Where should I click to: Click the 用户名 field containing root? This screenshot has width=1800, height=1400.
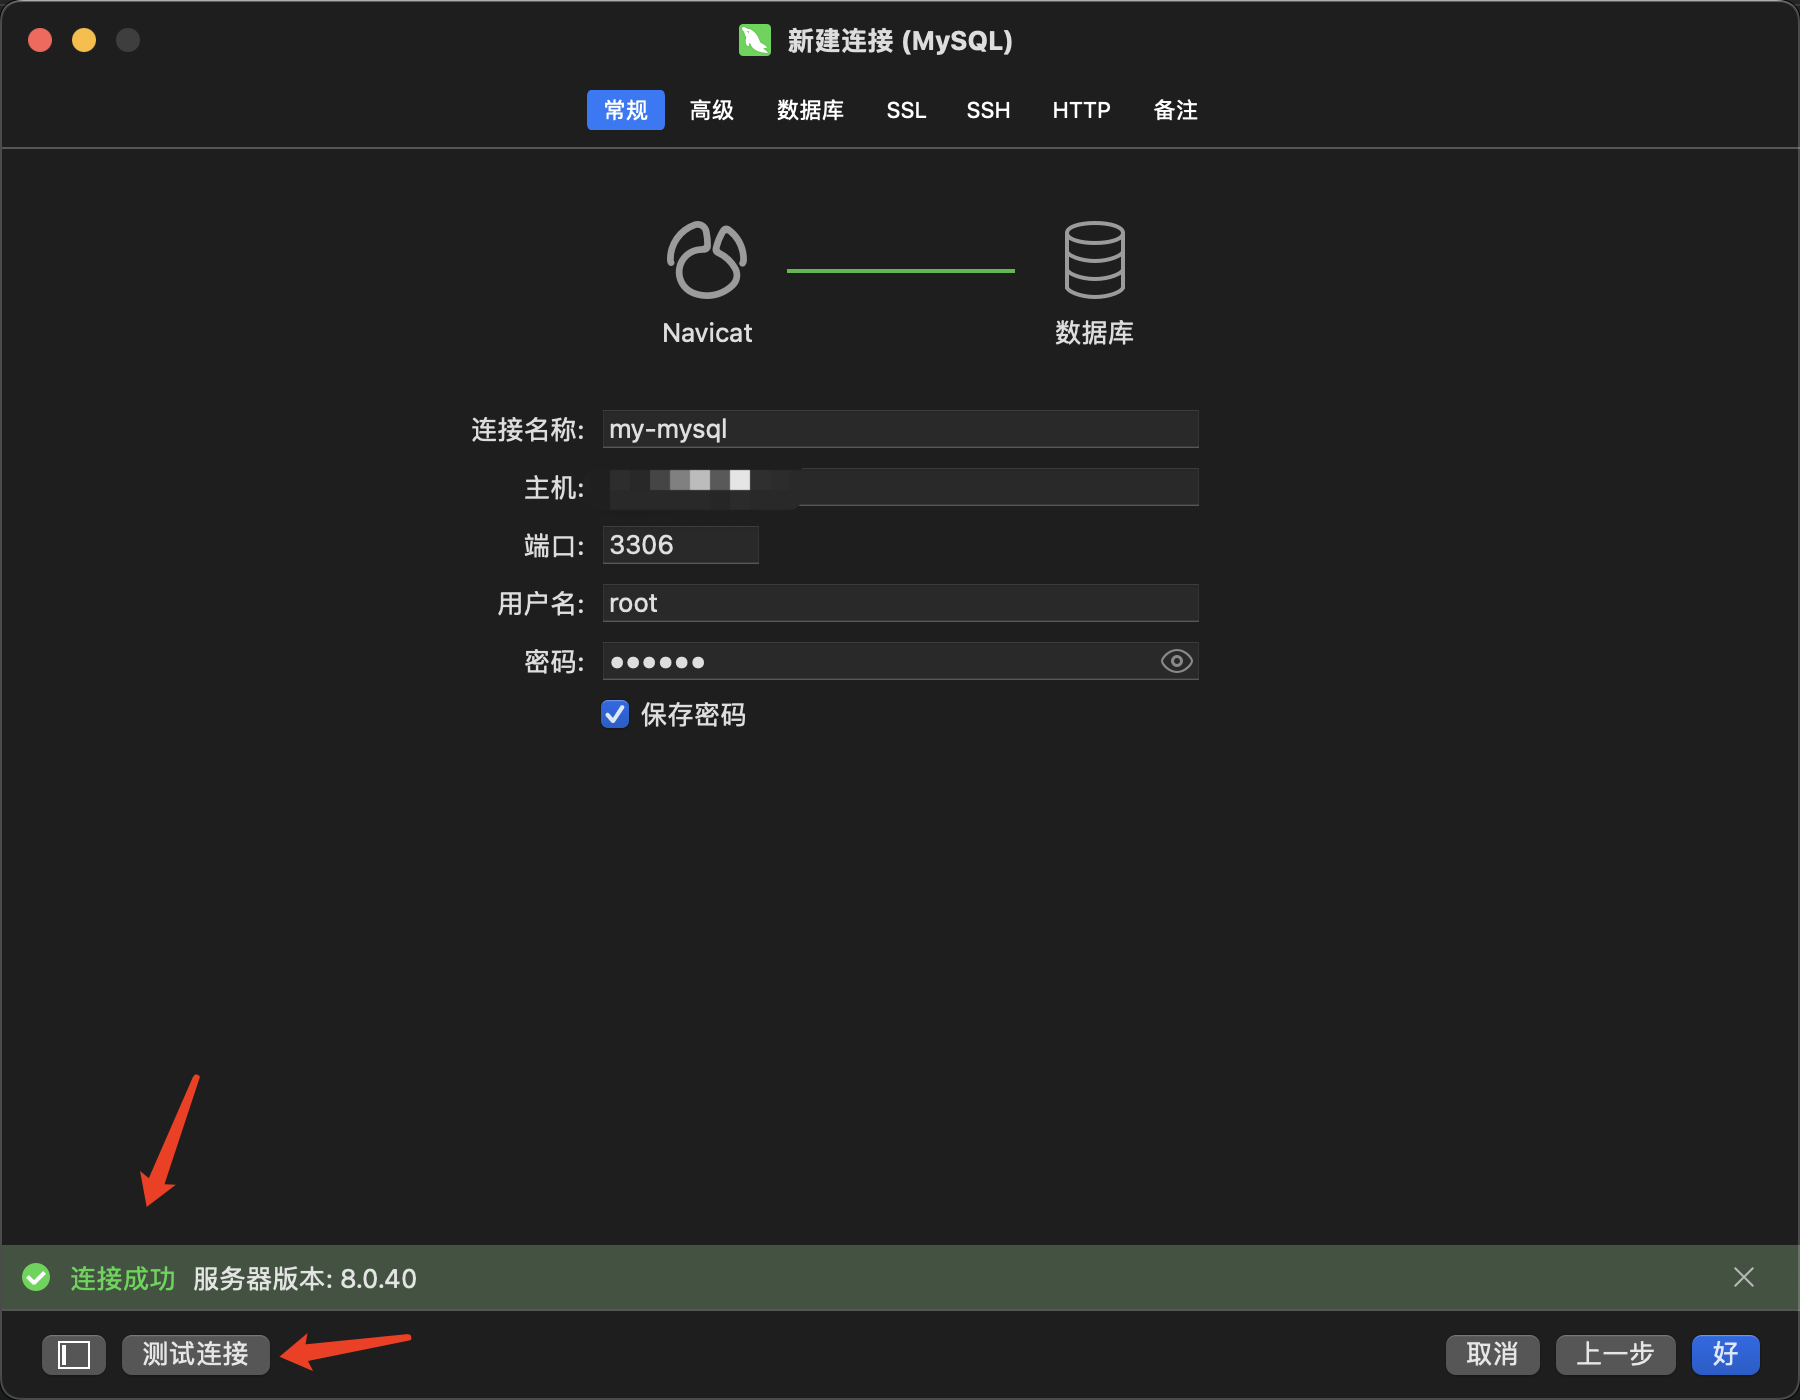900,603
